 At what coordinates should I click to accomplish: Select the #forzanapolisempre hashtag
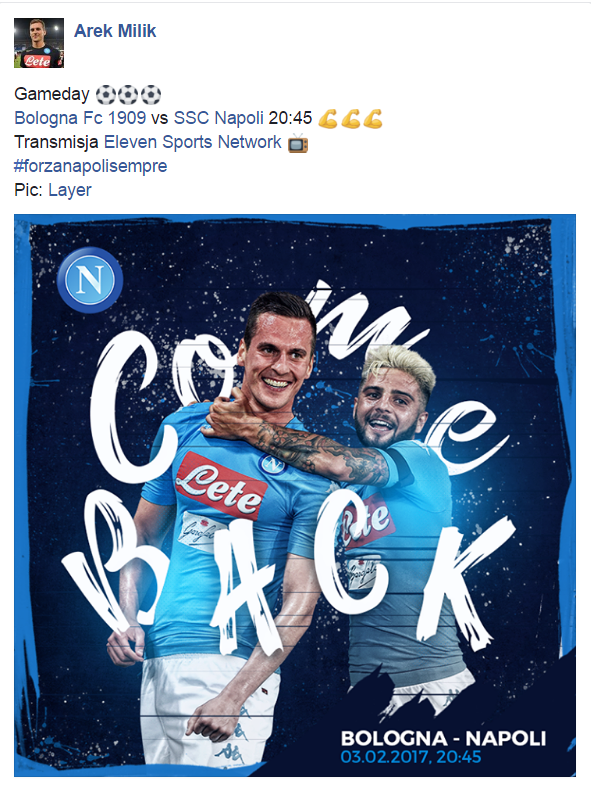[91, 166]
